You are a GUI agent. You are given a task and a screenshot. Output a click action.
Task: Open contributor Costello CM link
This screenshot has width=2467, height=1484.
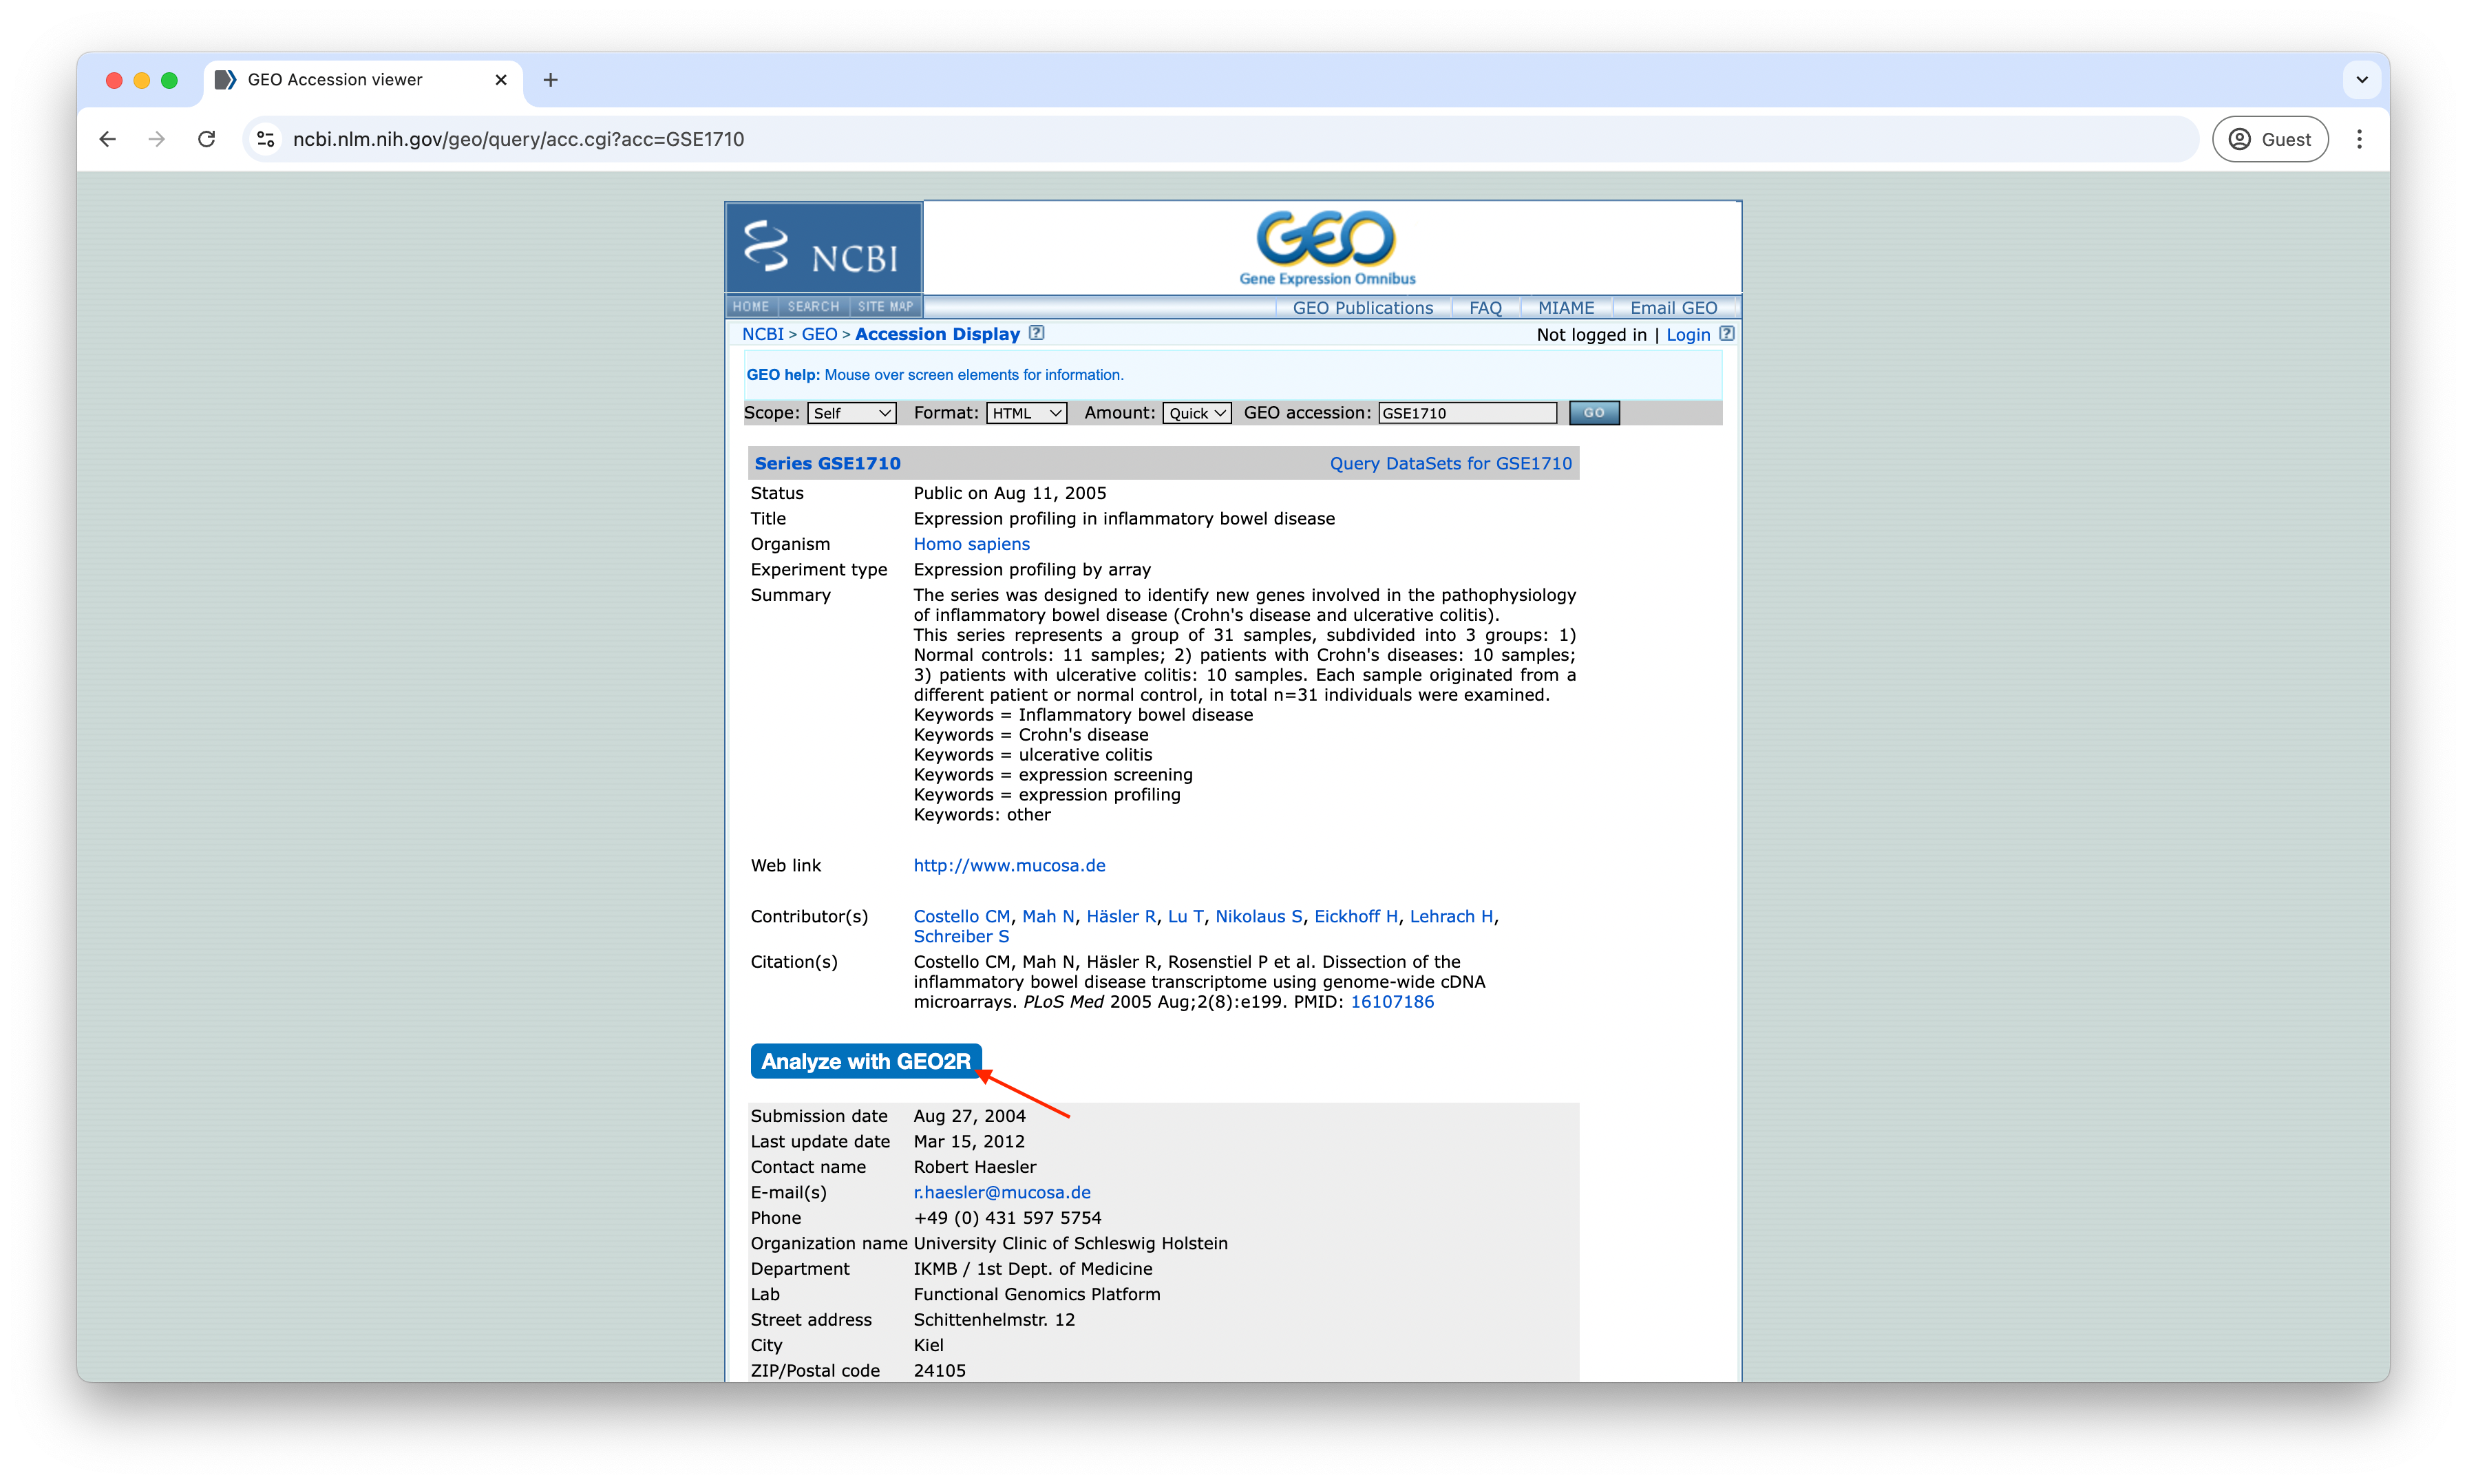961,916
